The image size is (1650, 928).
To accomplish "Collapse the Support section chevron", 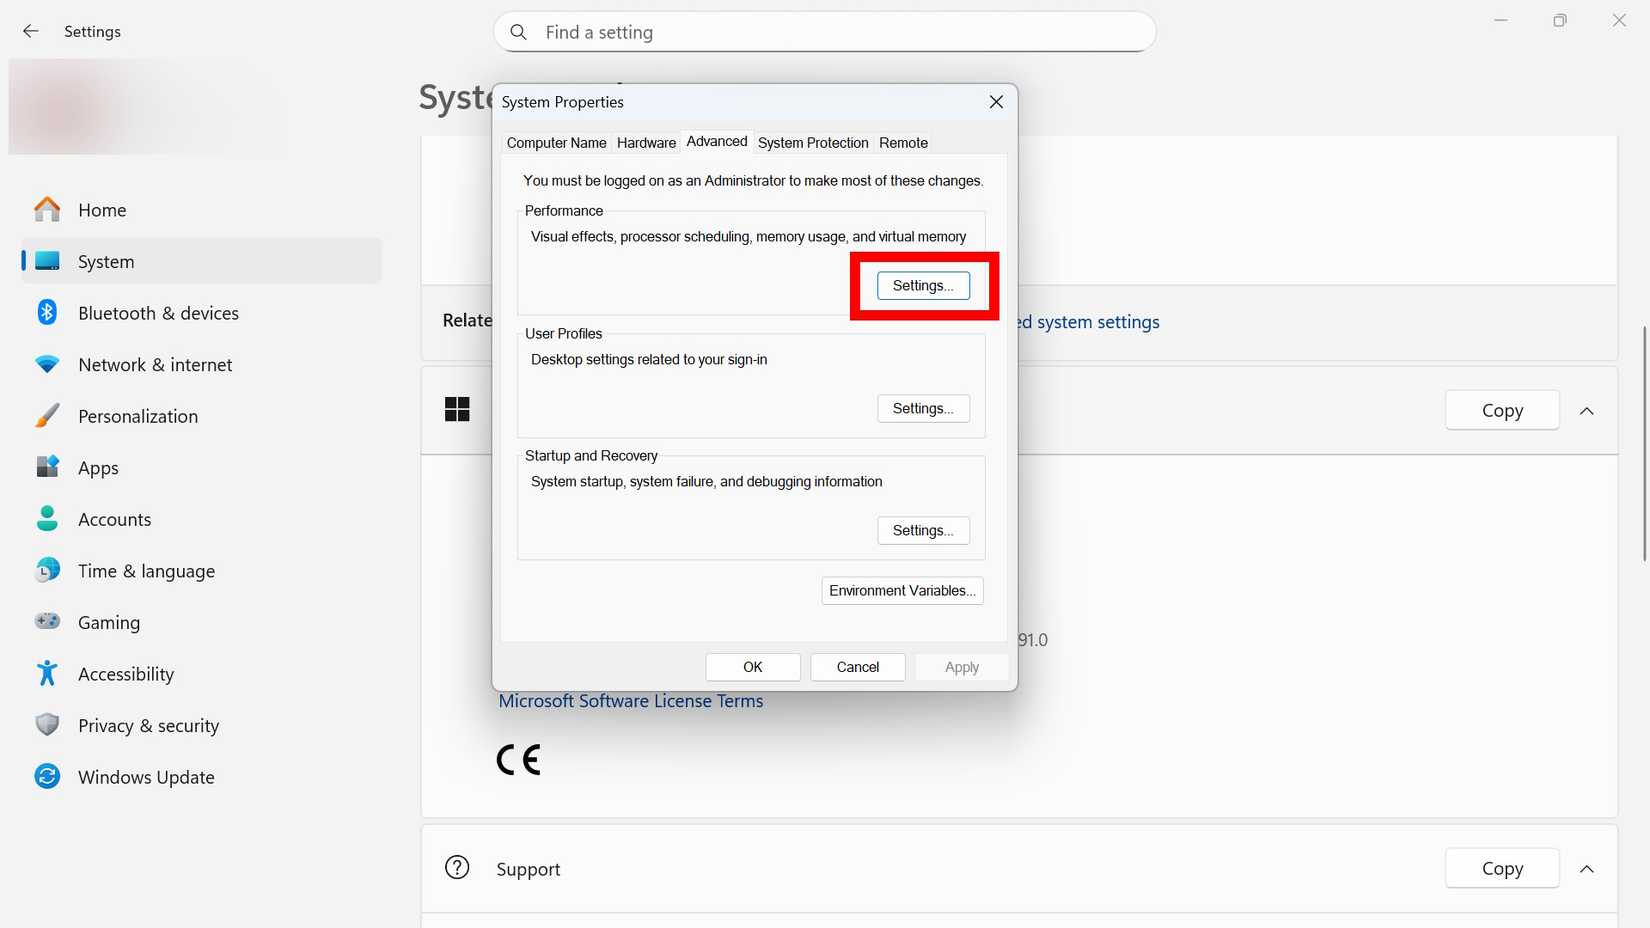I will tap(1588, 868).
